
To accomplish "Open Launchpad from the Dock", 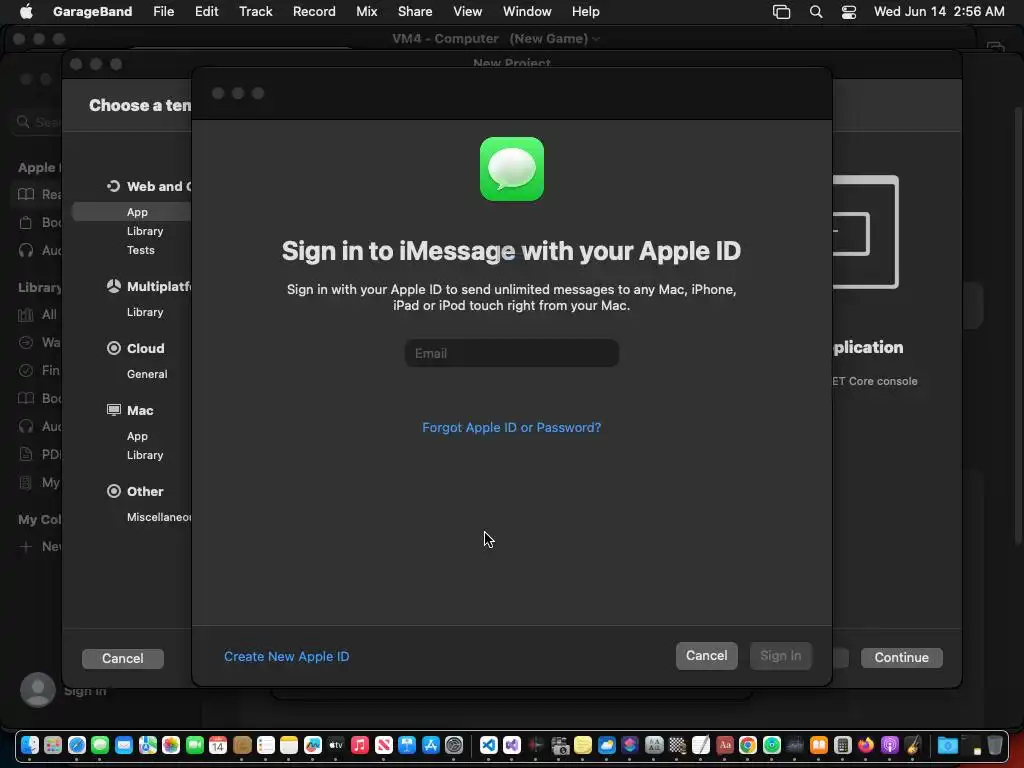I will pyautogui.click(x=53, y=745).
